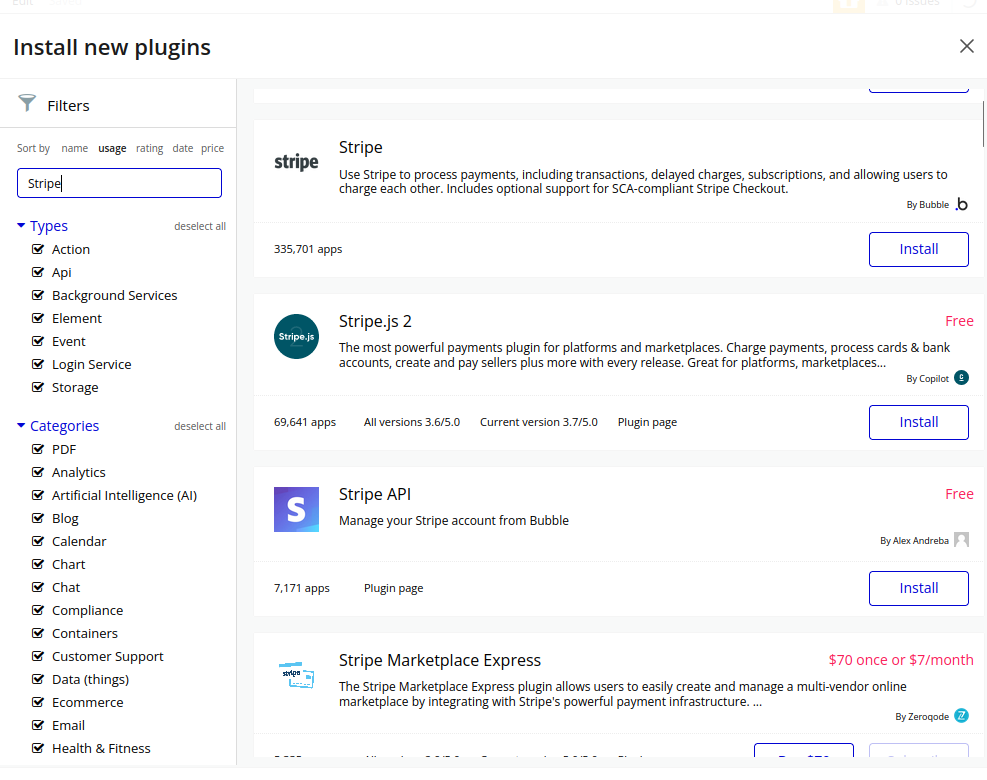The height and width of the screenshot is (780, 987).
Task: Click the Copilot author avatar icon
Action: point(961,378)
